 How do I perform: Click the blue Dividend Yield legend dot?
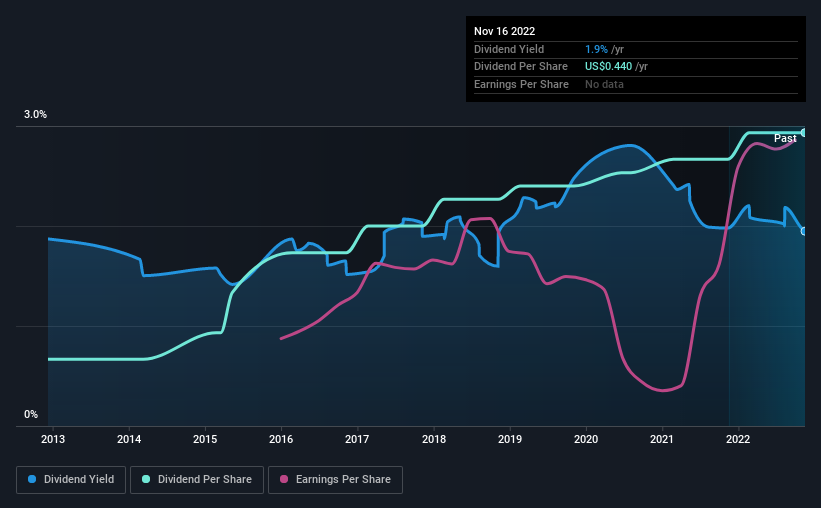tap(32, 479)
